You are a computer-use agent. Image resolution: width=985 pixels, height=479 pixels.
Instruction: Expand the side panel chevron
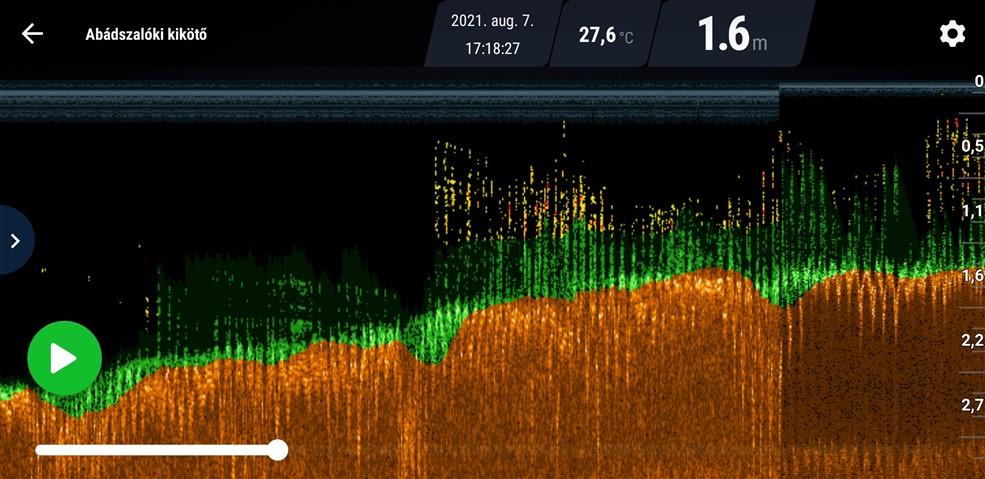coord(15,240)
